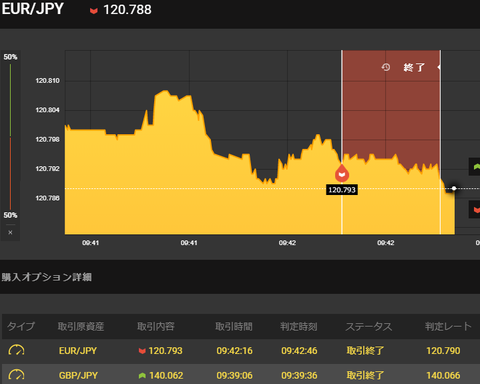Click the 120.793 price label tag
The image size is (480, 384).
[x=342, y=190]
